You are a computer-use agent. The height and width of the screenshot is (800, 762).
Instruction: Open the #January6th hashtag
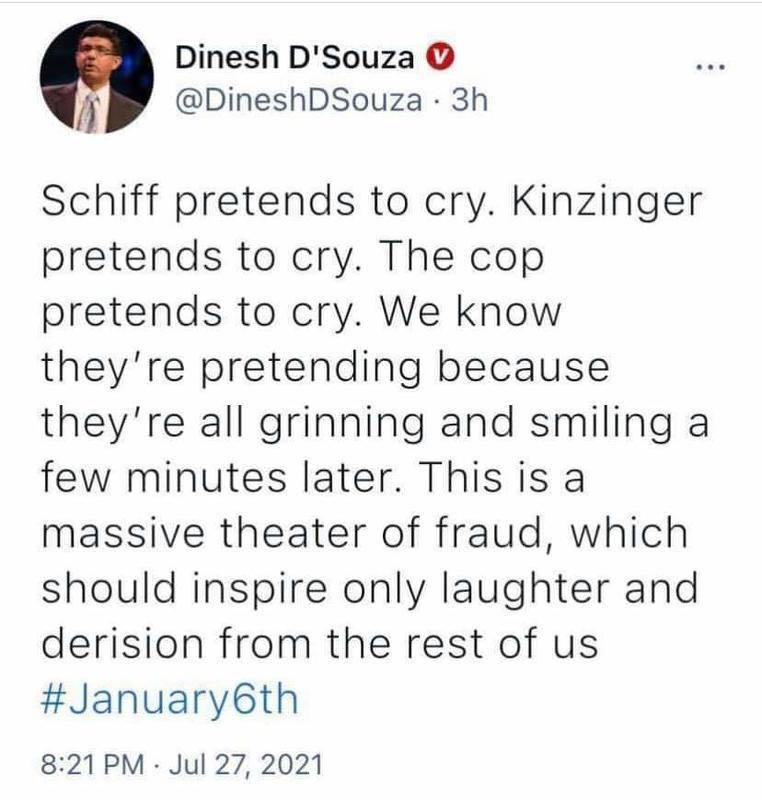point(170,698)
